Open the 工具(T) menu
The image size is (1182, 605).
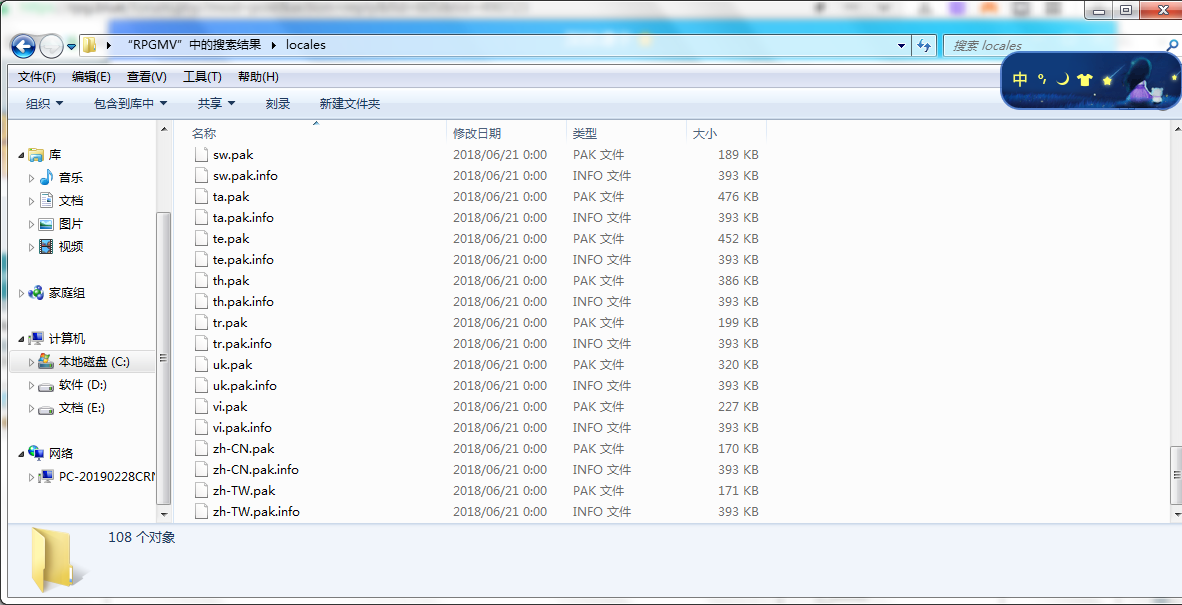[x=202, y=77]
